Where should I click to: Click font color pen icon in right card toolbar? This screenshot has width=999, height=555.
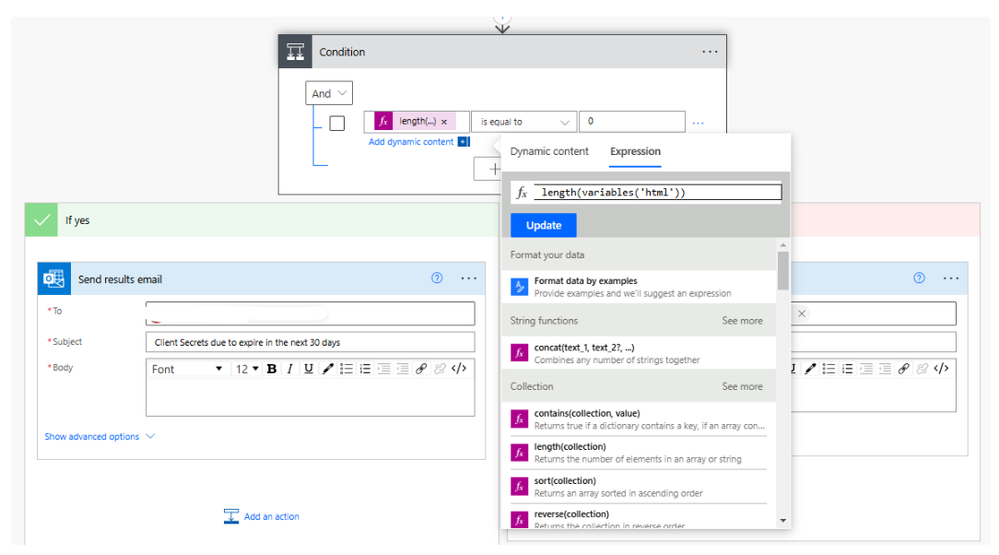coord(810,369)
